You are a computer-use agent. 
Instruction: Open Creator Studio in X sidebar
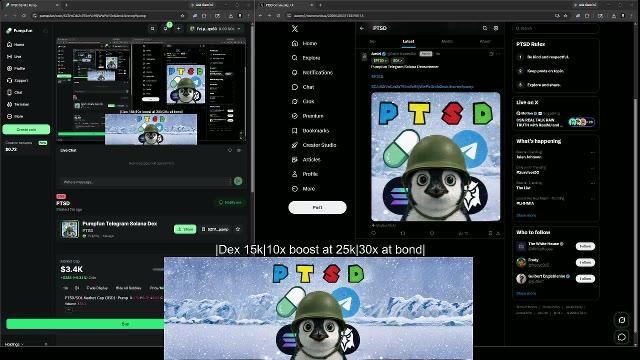coord(314,145)
